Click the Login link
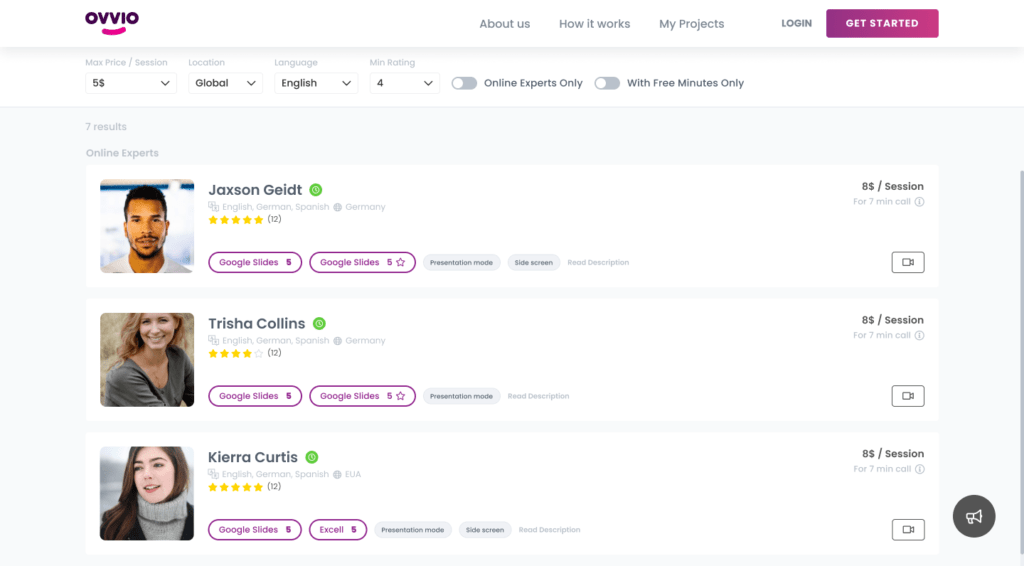The image size is (1024, 566). click(x=796, y=23)
